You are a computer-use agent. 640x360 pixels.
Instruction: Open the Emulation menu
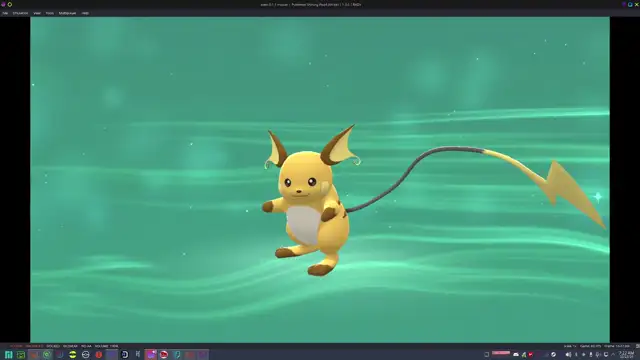point(20,13)
